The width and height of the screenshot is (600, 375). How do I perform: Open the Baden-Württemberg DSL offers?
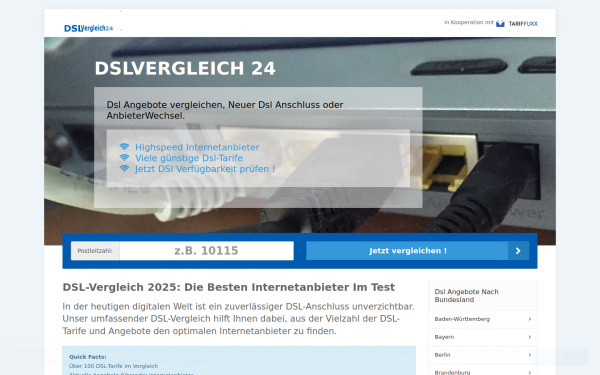pyautogui.click(x=483, y=319)
